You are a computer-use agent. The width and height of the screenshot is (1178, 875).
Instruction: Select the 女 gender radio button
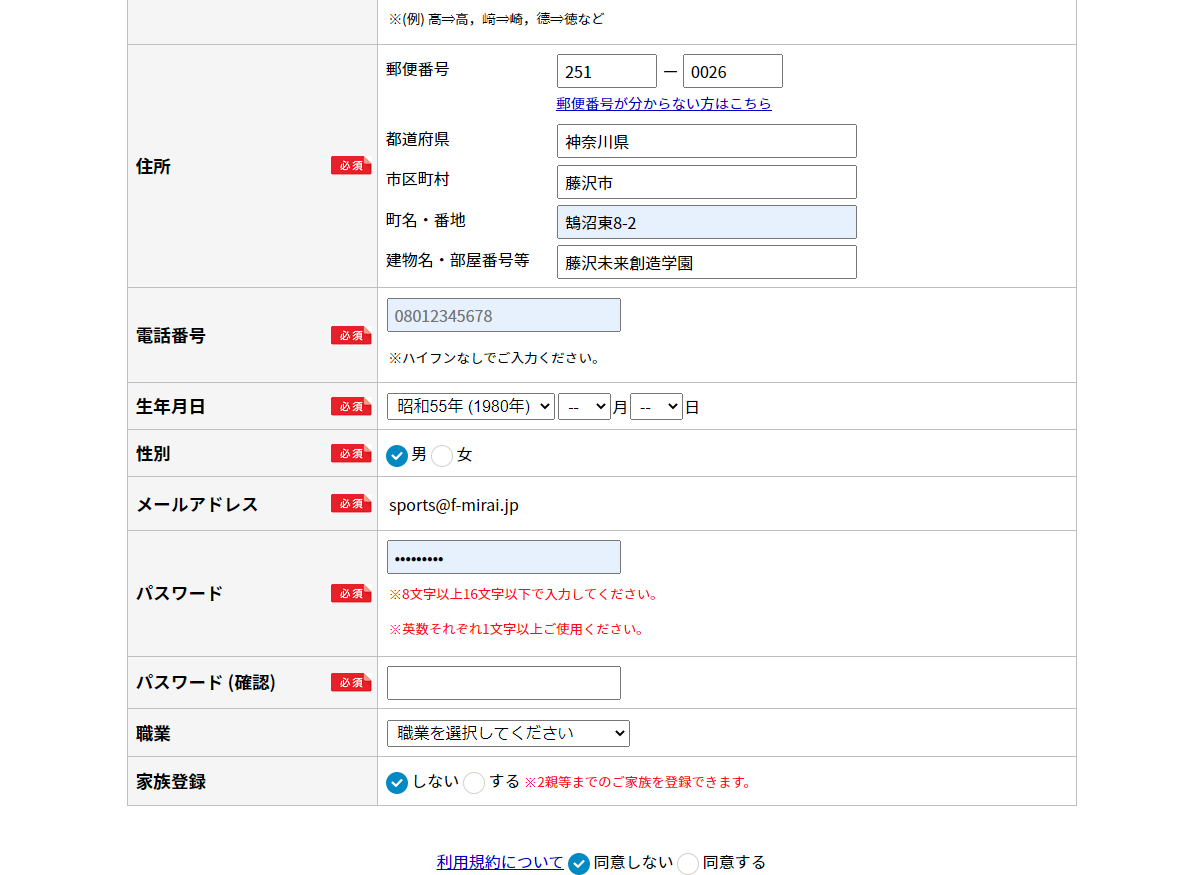442,455
